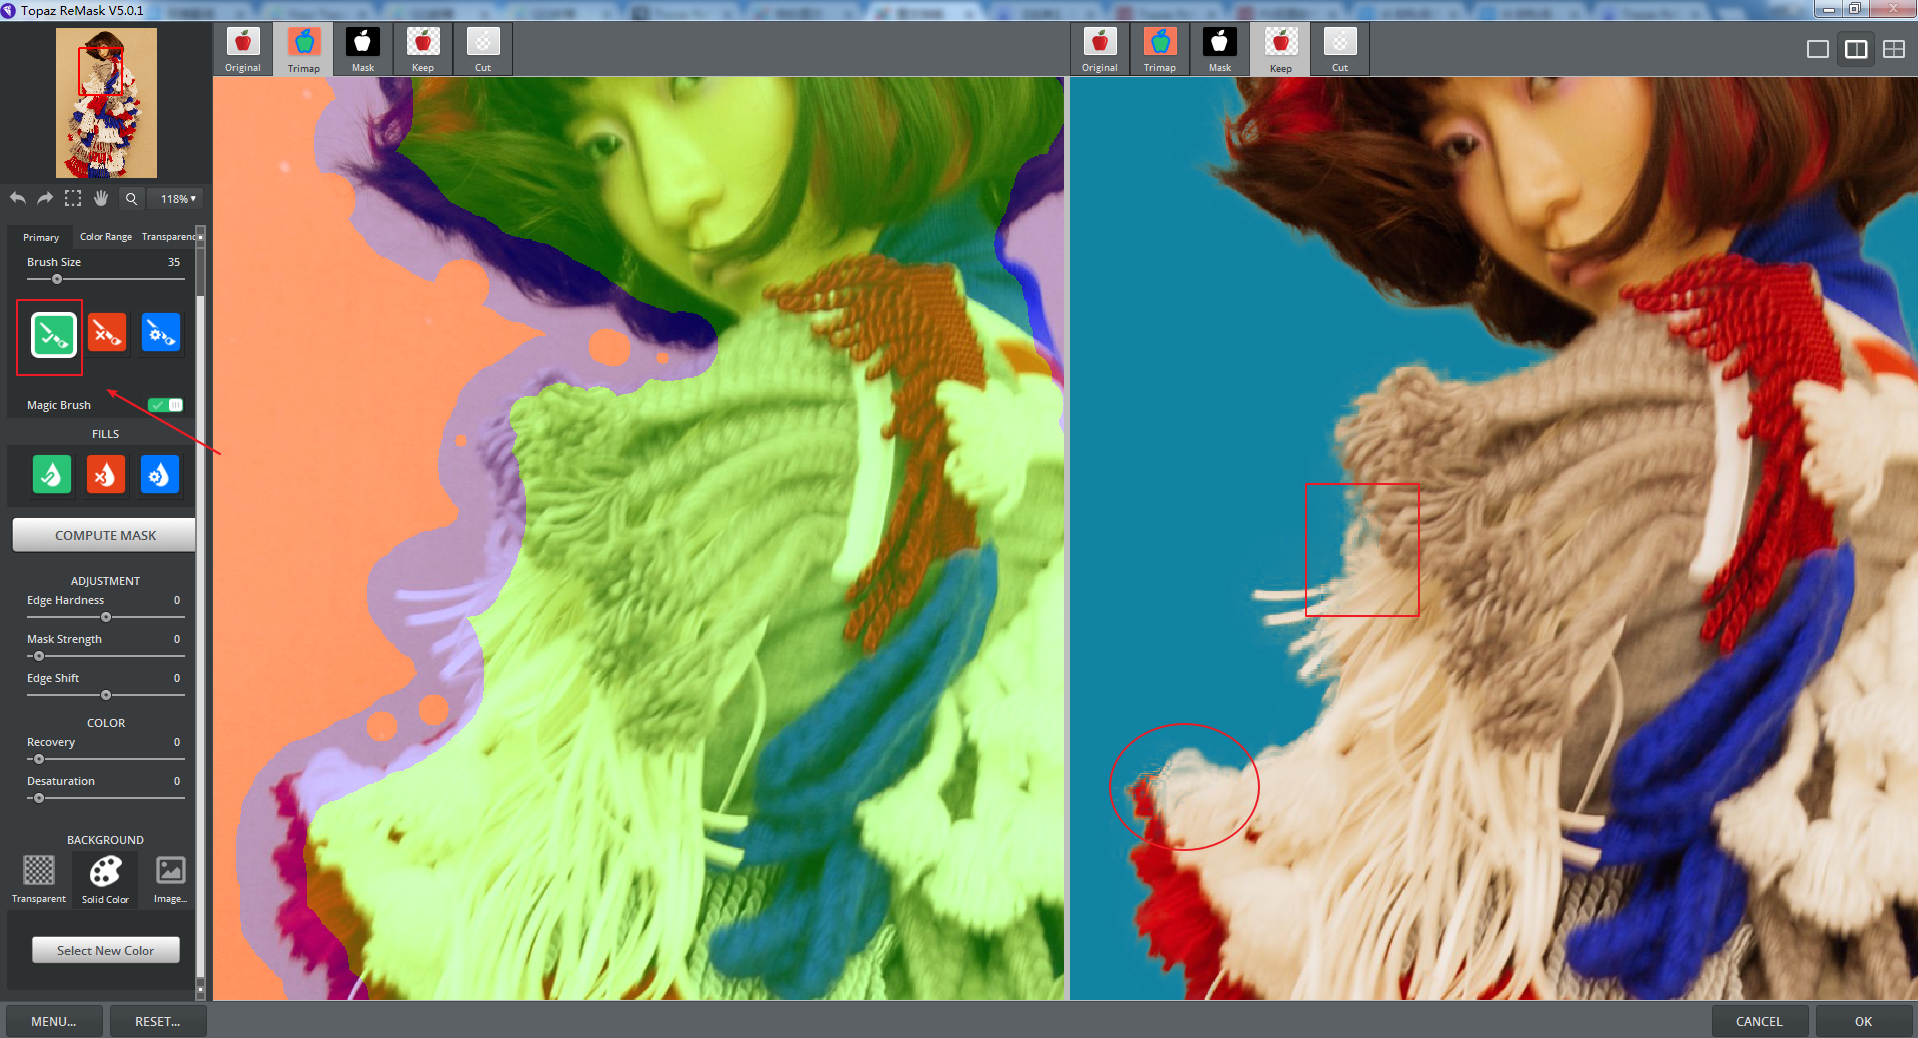The width and height of the screenshot is (1918, 1038).
Task: Open the Color Range tab
Action: coord(105,237)
